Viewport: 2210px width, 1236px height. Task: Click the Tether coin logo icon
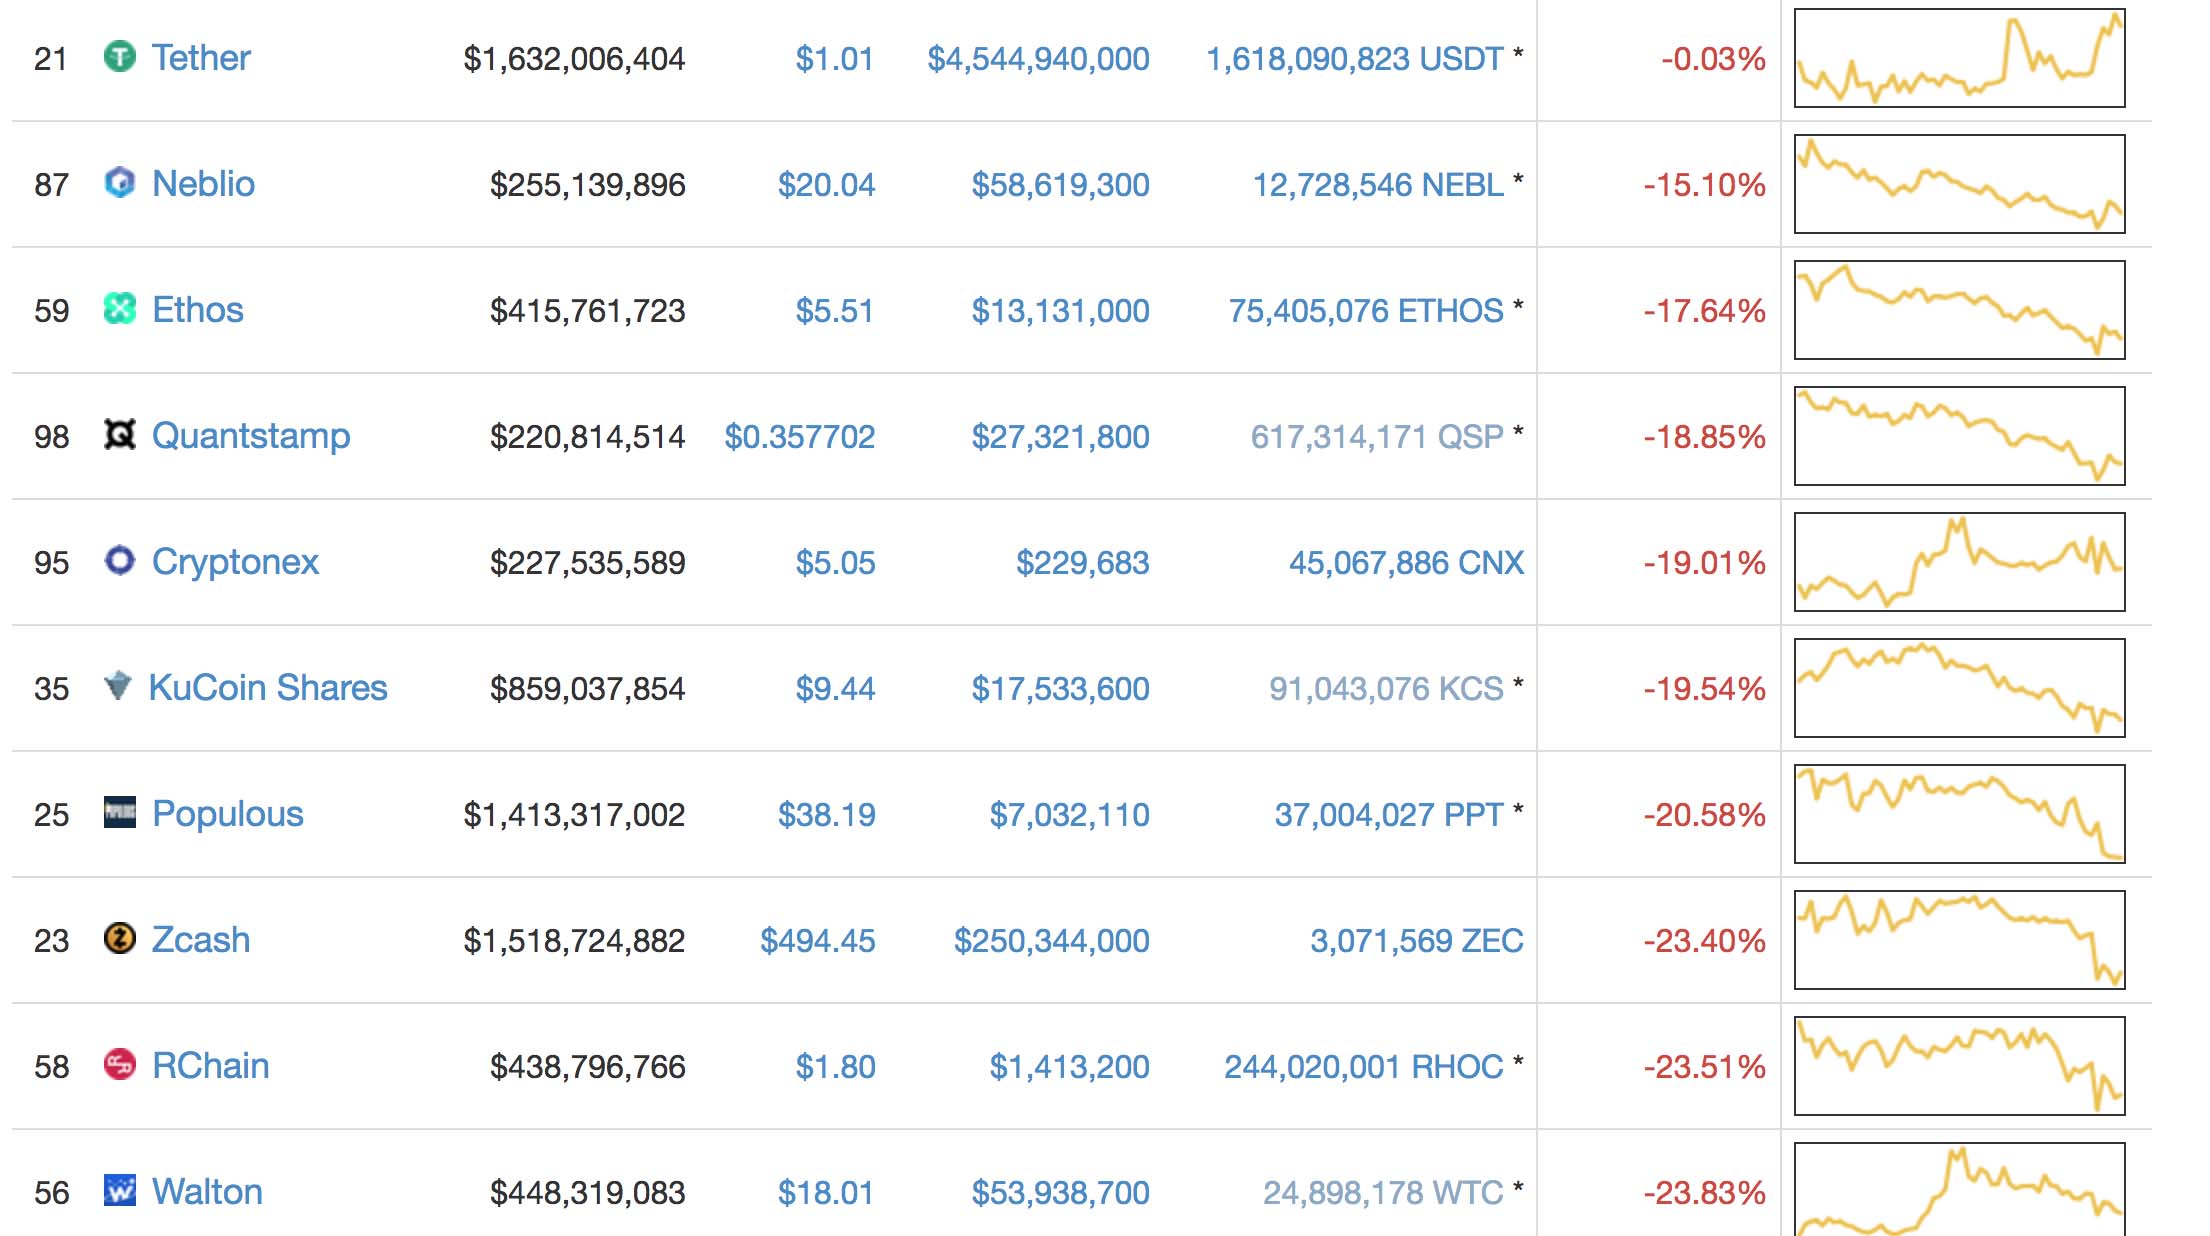pyautogui.click(x=119, y=57)
